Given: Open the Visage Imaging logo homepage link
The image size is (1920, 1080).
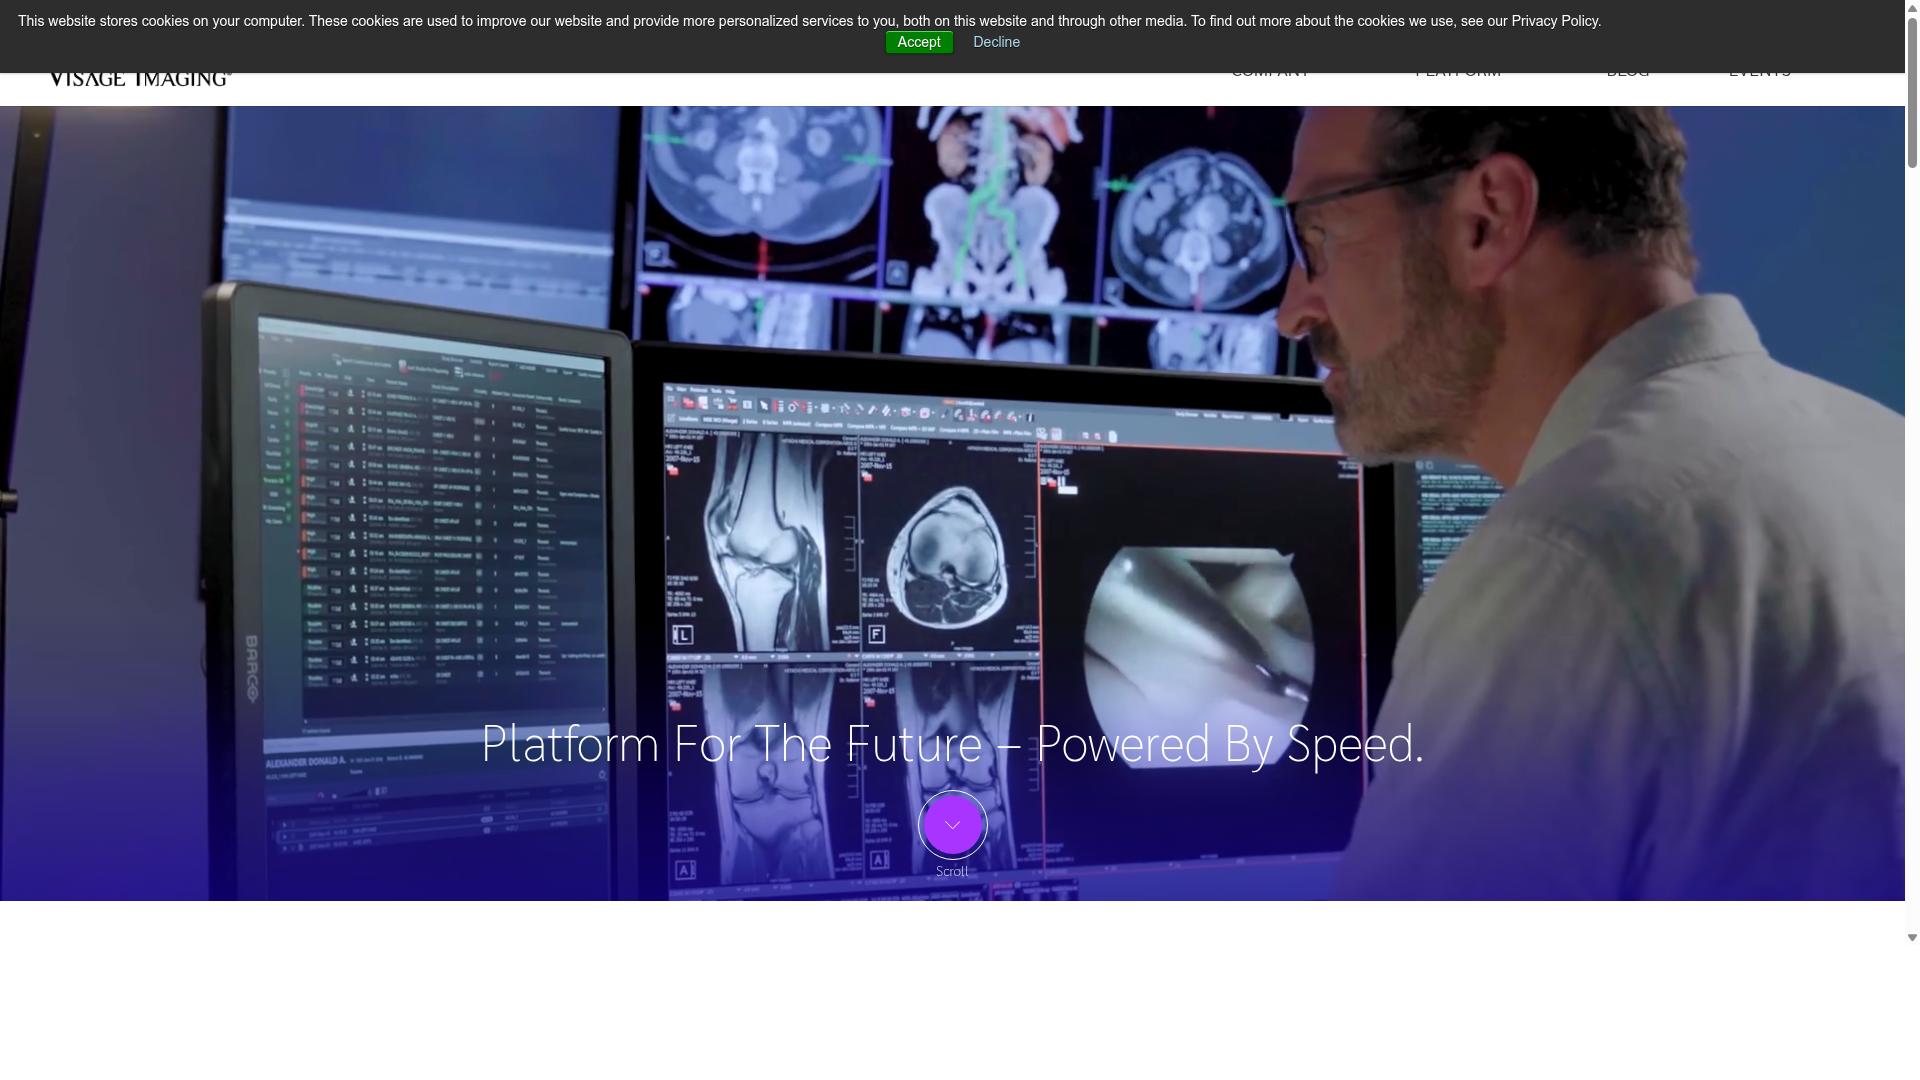Looking at the screenshot, I should click(140, 79).
